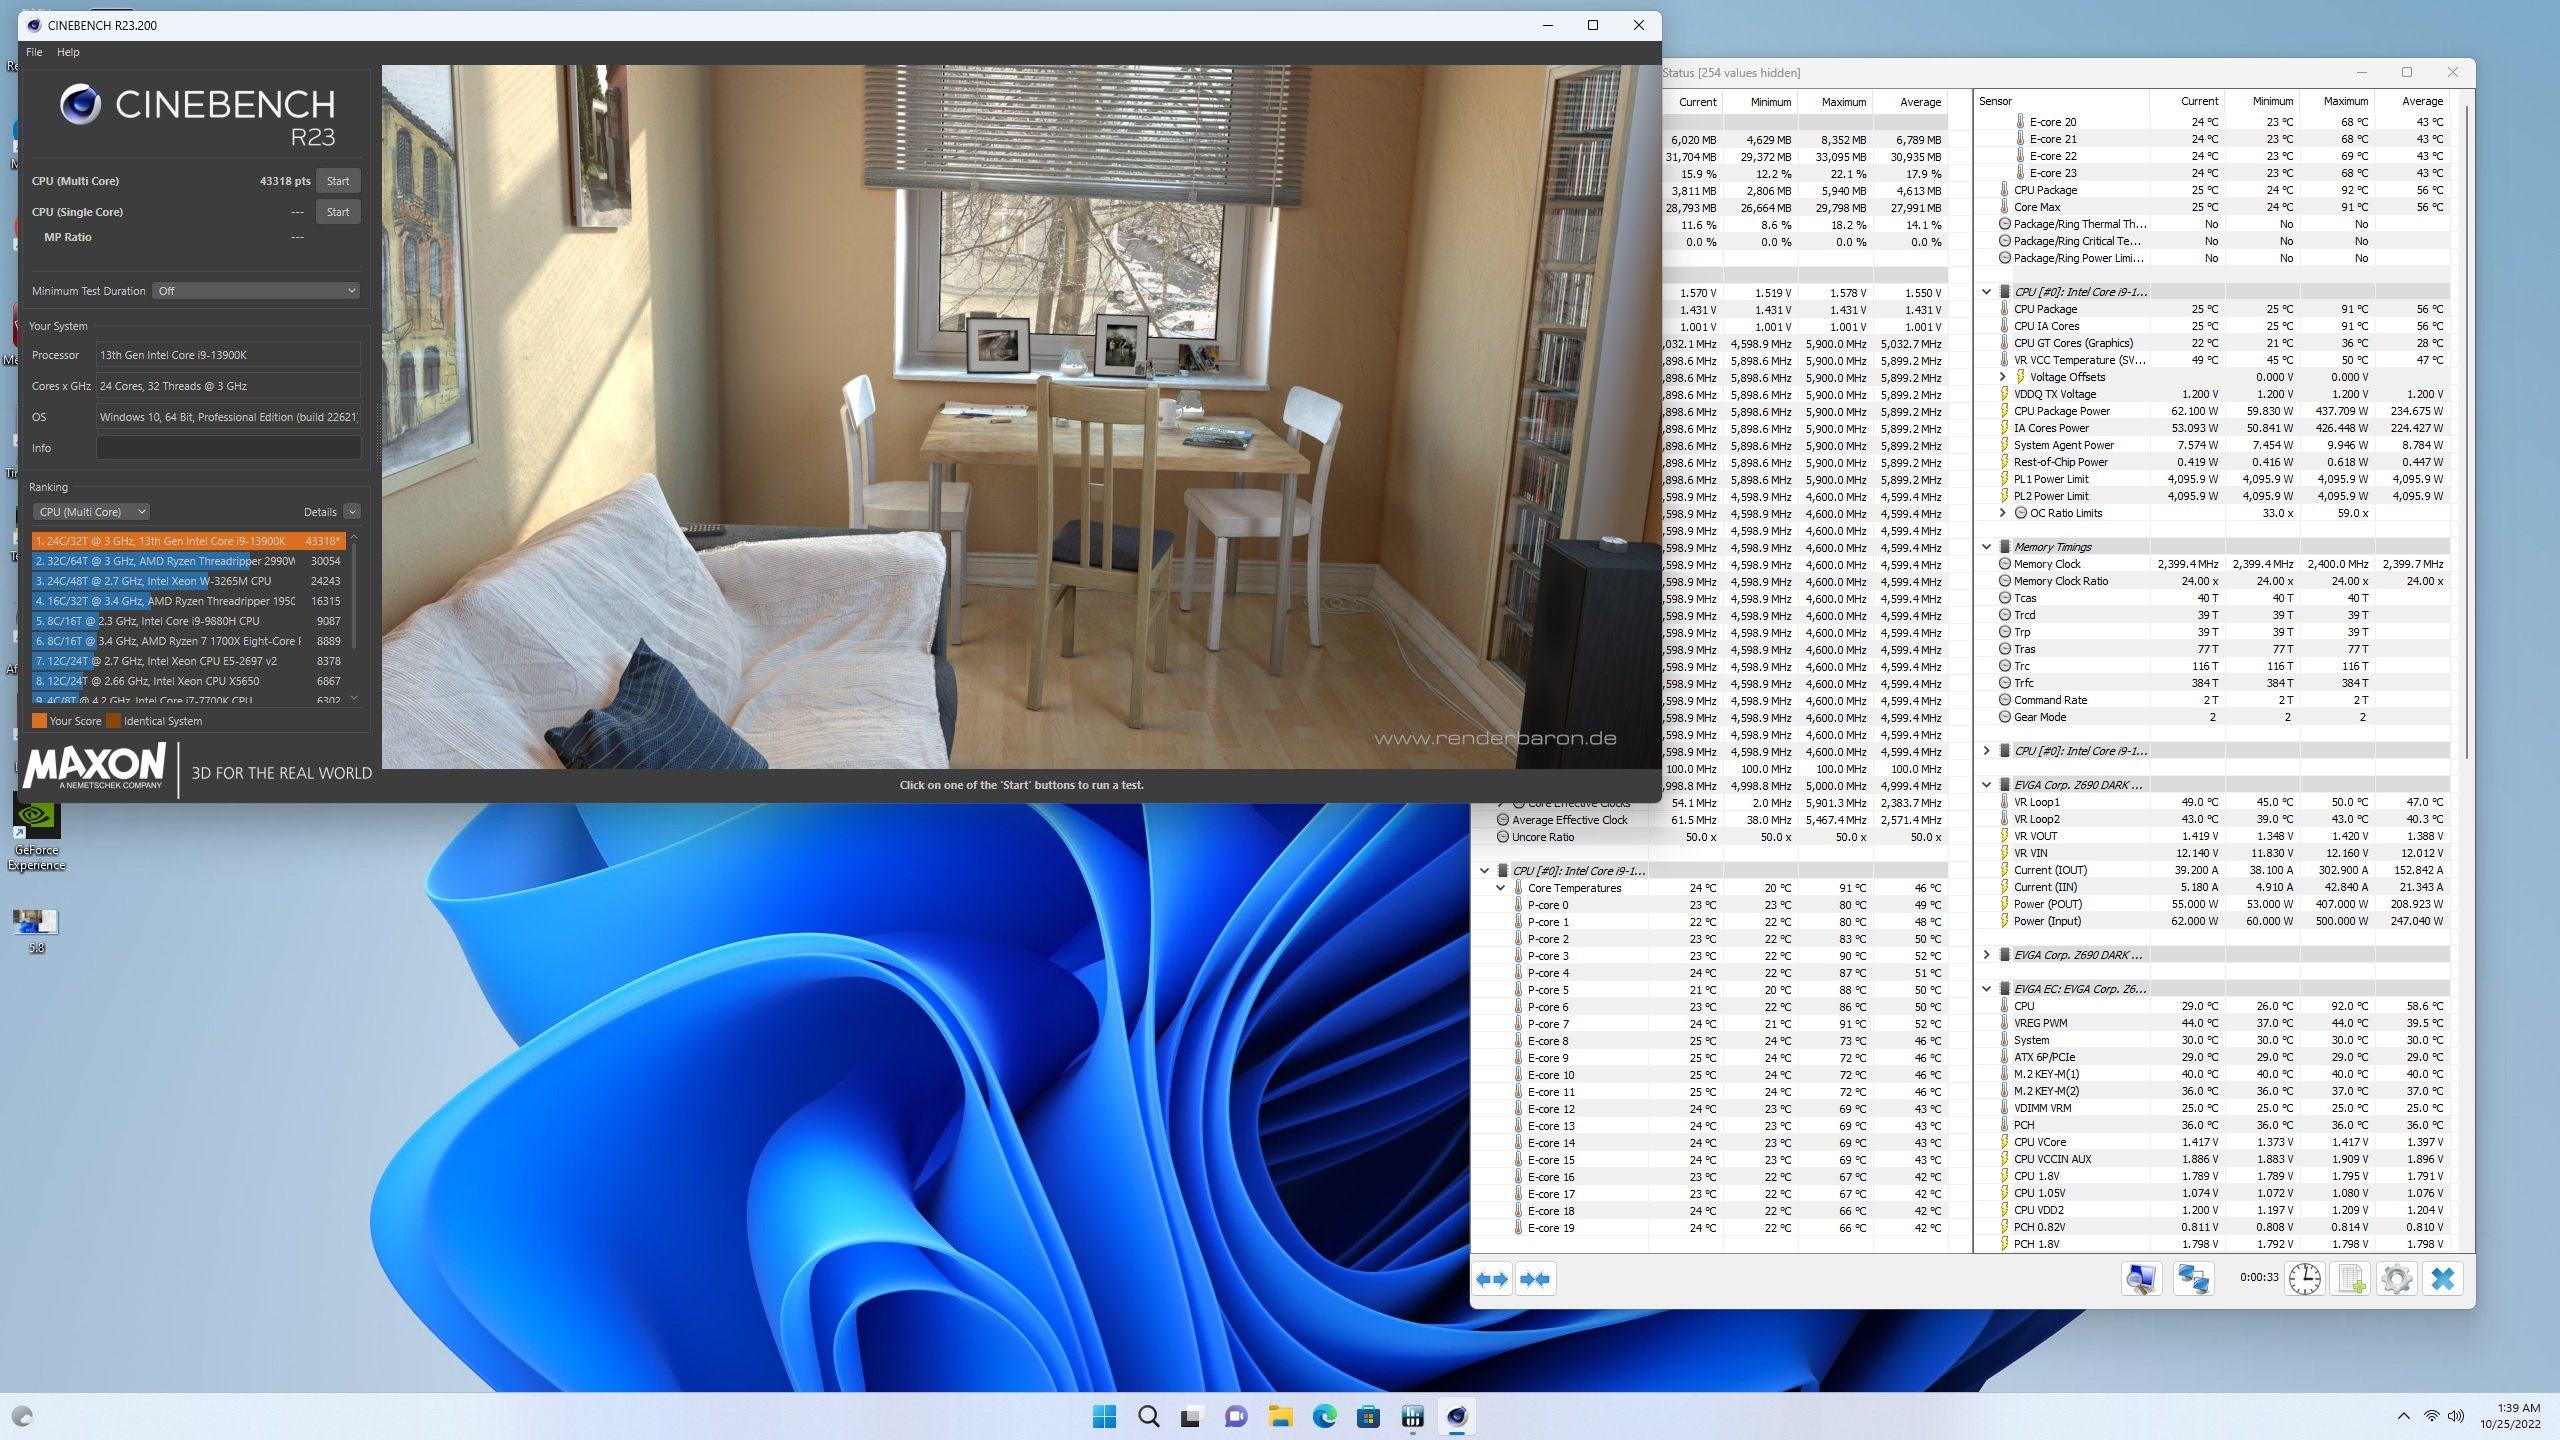Open the Cinebench Help menu
The width and height of the screenshot is (2560, 1440).
[x=68, y=52]
